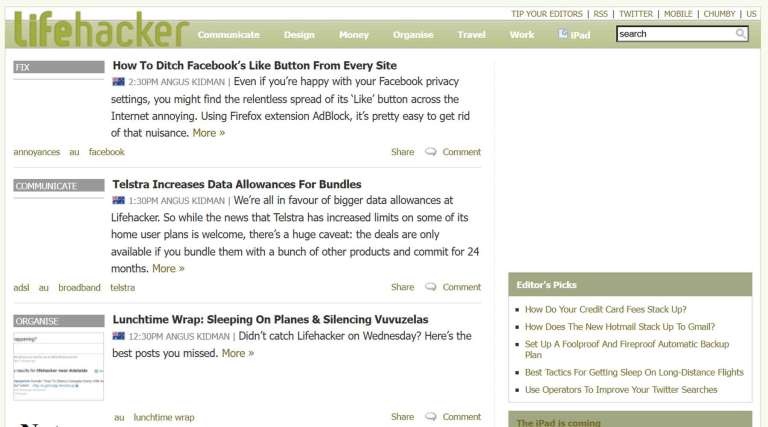Open the article How To Ditch Facebook's Like Button
The image size is (768, 427).
pyautogui.click(x=255, y=66)
